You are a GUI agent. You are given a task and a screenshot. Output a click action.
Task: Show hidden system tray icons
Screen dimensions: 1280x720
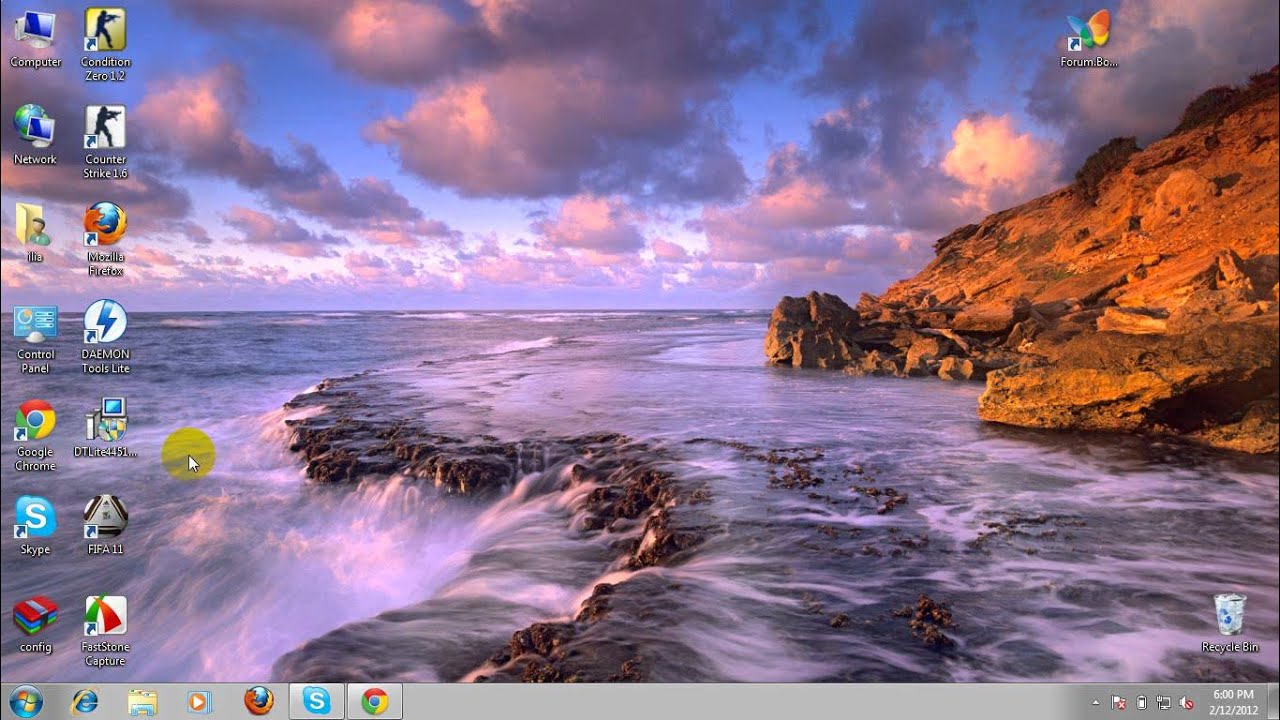[1095, 702]
